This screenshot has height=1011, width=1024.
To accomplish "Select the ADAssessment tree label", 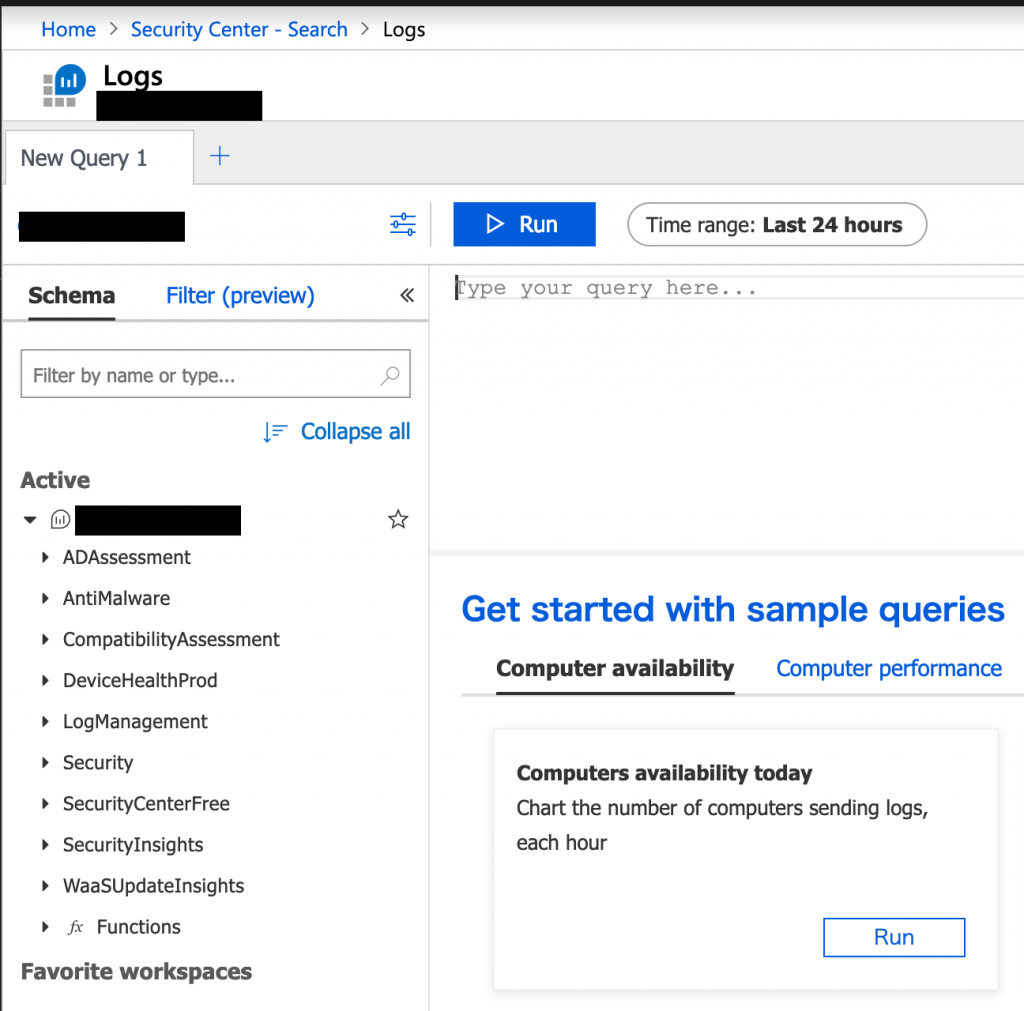I will (127, 557).
